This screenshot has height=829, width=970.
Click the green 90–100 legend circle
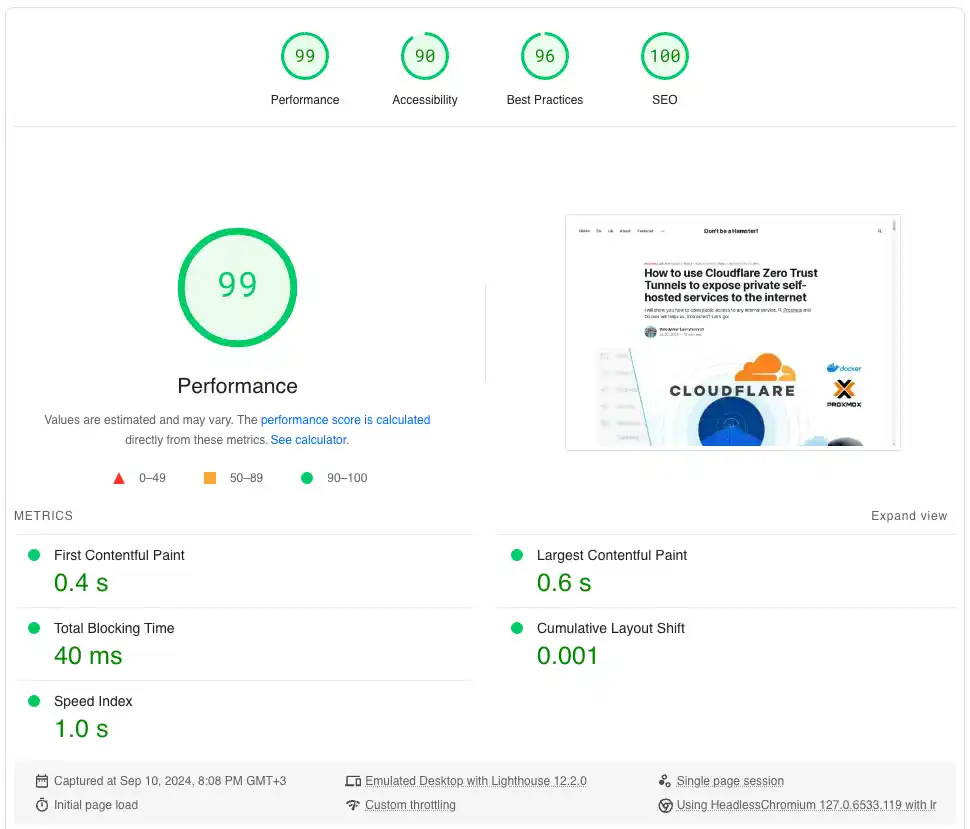pos(307,478)
